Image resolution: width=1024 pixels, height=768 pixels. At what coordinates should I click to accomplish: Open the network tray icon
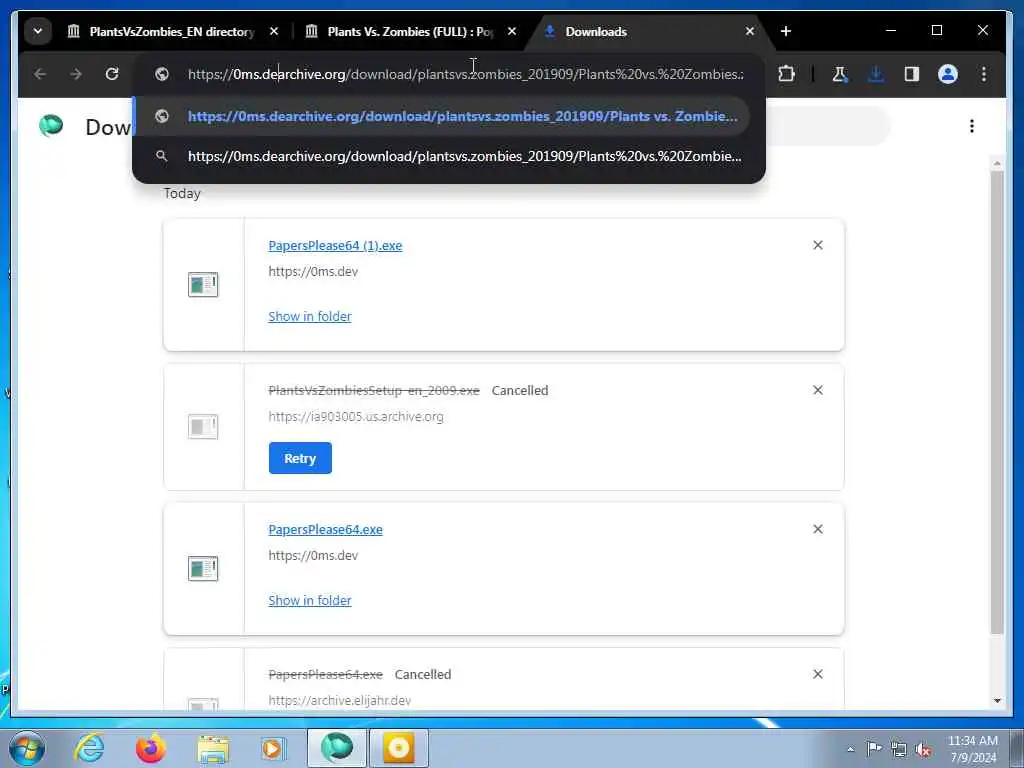coord(899,749)
